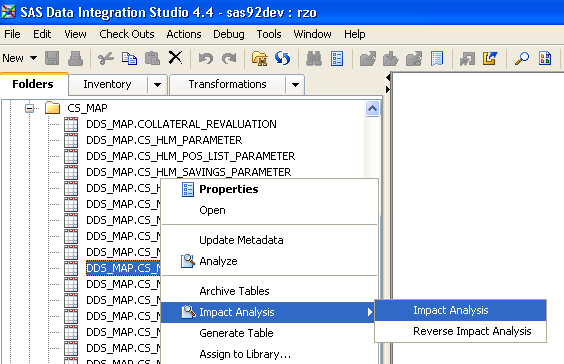Click the lower black arrow on the pane divider
564x364 pixels.
388,89
